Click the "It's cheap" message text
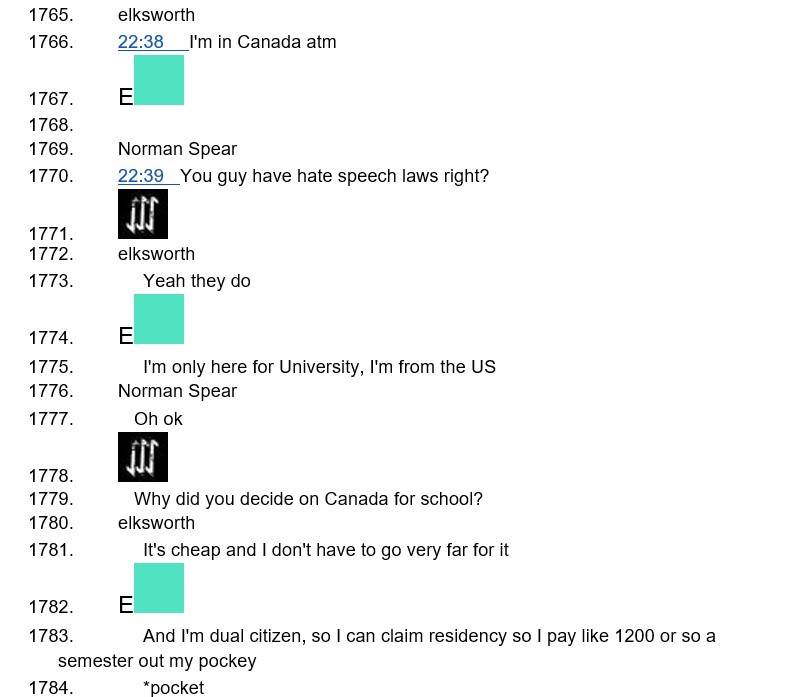The width and height of the screenshot is (786, 697). pyautogui.click(x=326, y=550)
